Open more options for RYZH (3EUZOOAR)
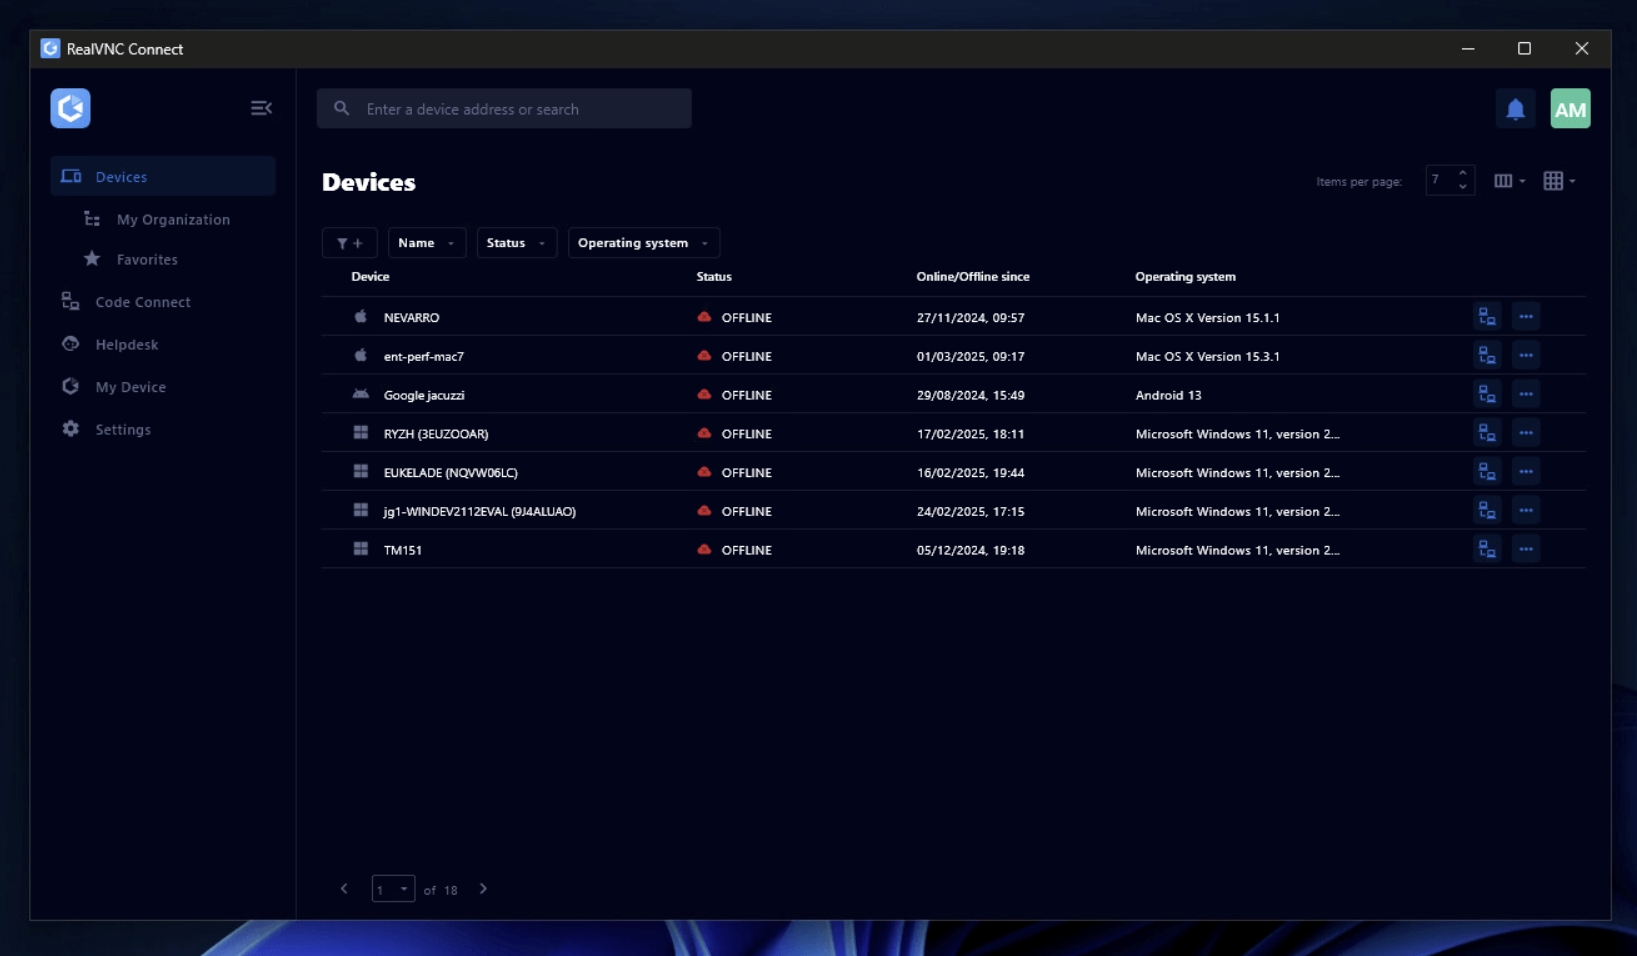Viewport: 1637px width, 956px height. (x=1526, y=434)
